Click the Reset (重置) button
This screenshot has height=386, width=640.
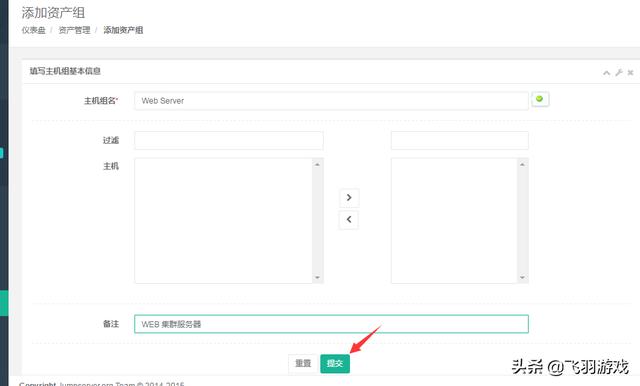[303, 363]
